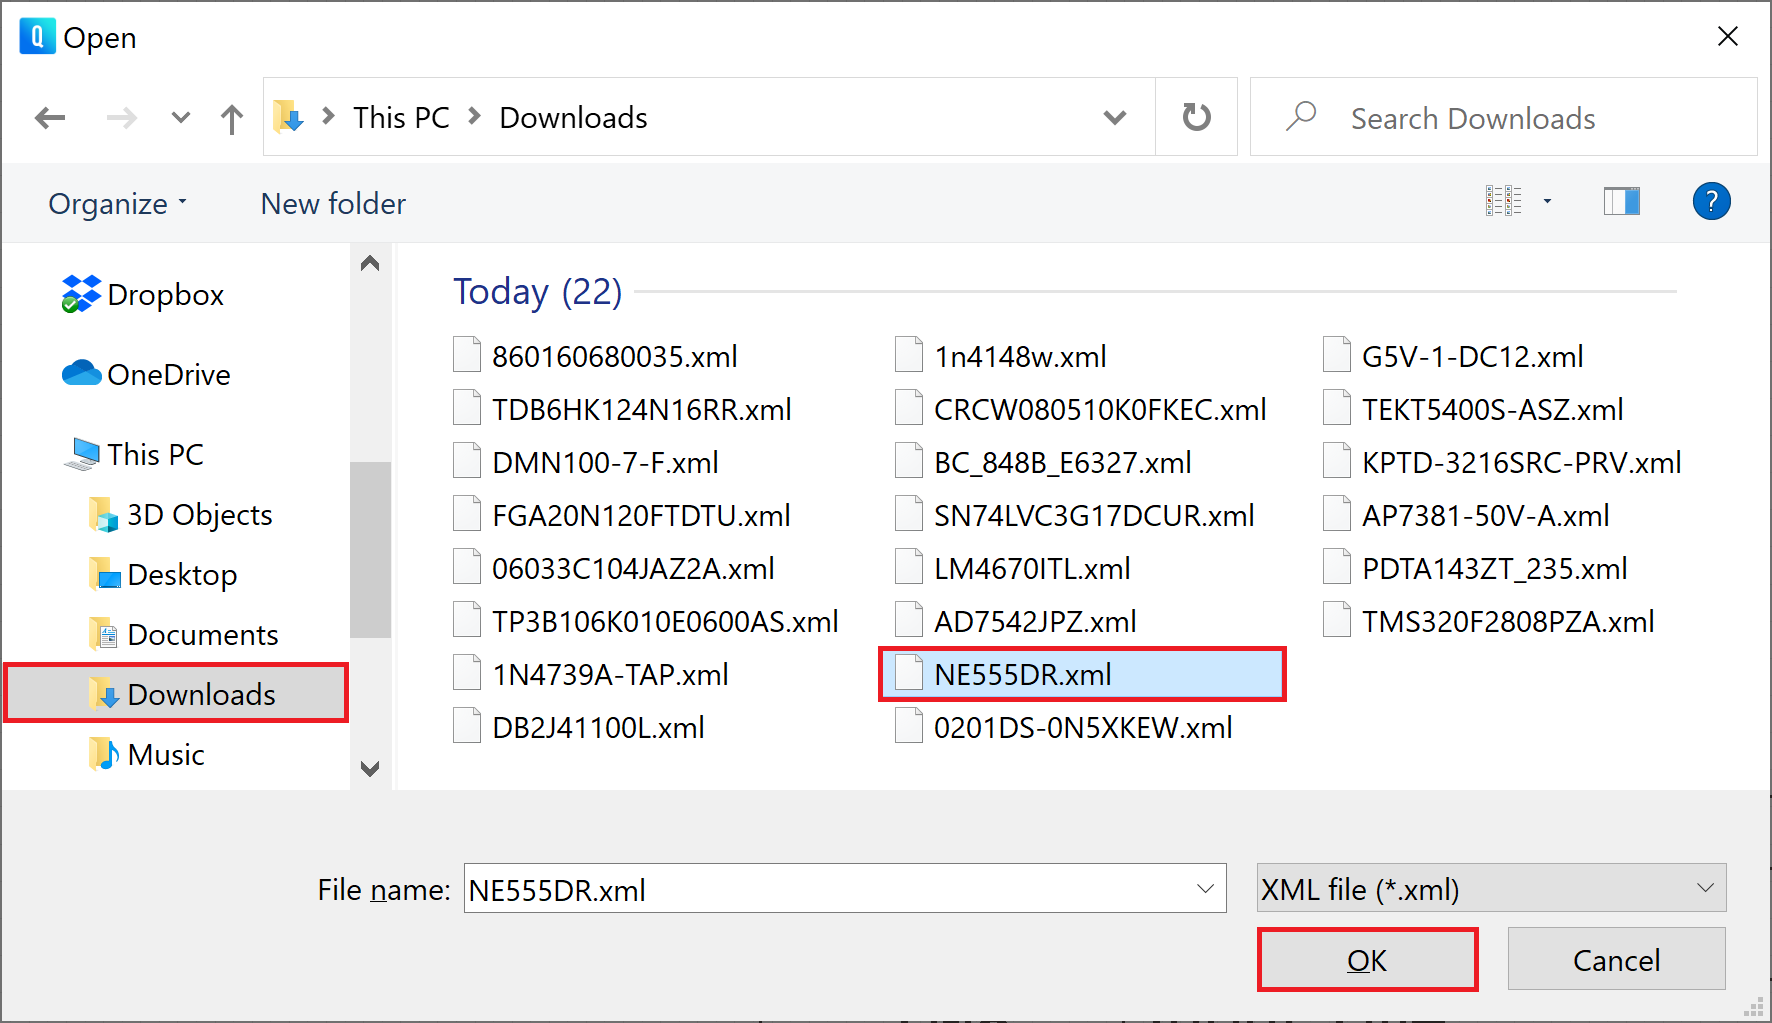Click the back navigation arrow
This screenshot has height=1023, width=1772.
pyautogui.click(x=50, y=117)
